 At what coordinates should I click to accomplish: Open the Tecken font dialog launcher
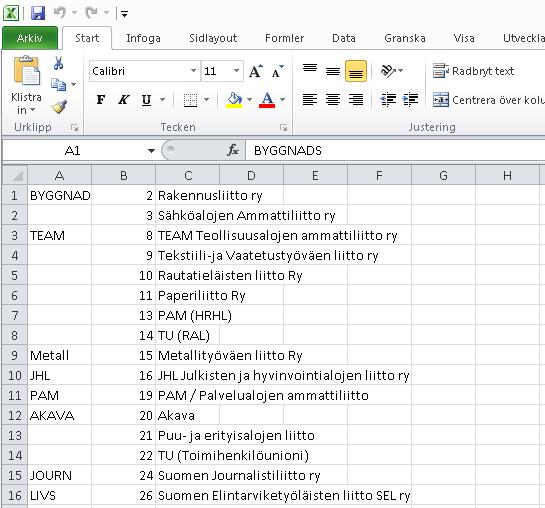(x=284, y=128)
